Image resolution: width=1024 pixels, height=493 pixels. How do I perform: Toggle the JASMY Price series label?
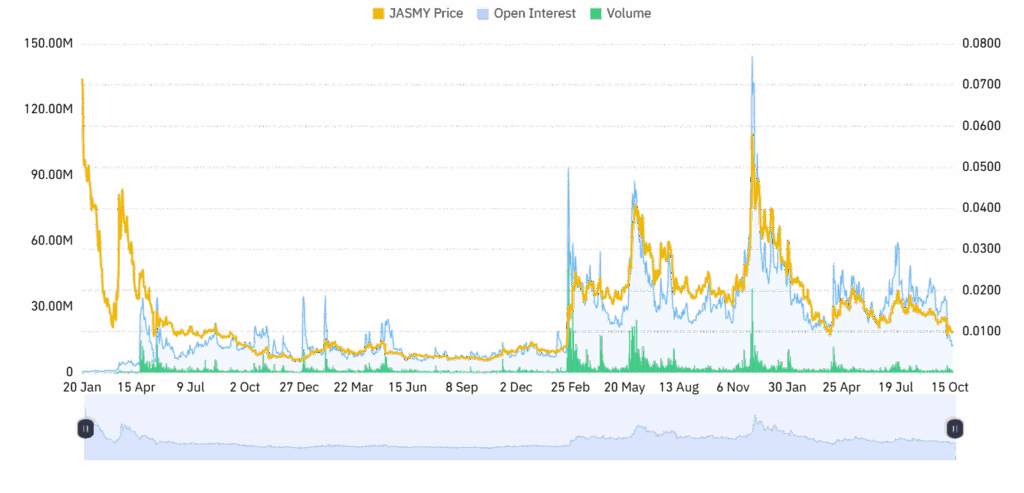coord(425,14)
